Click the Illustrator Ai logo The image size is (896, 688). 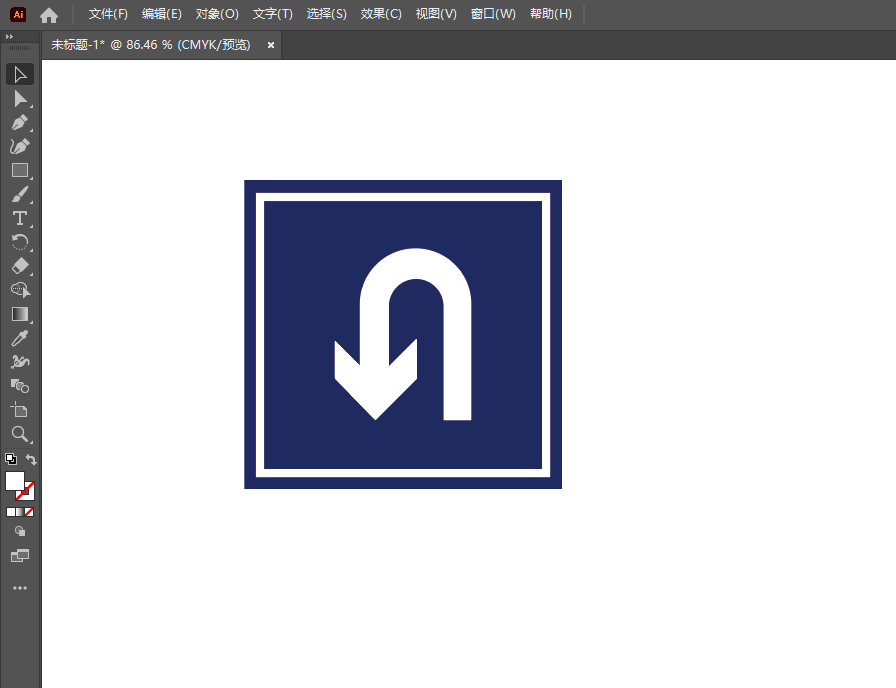pos(18,14)
